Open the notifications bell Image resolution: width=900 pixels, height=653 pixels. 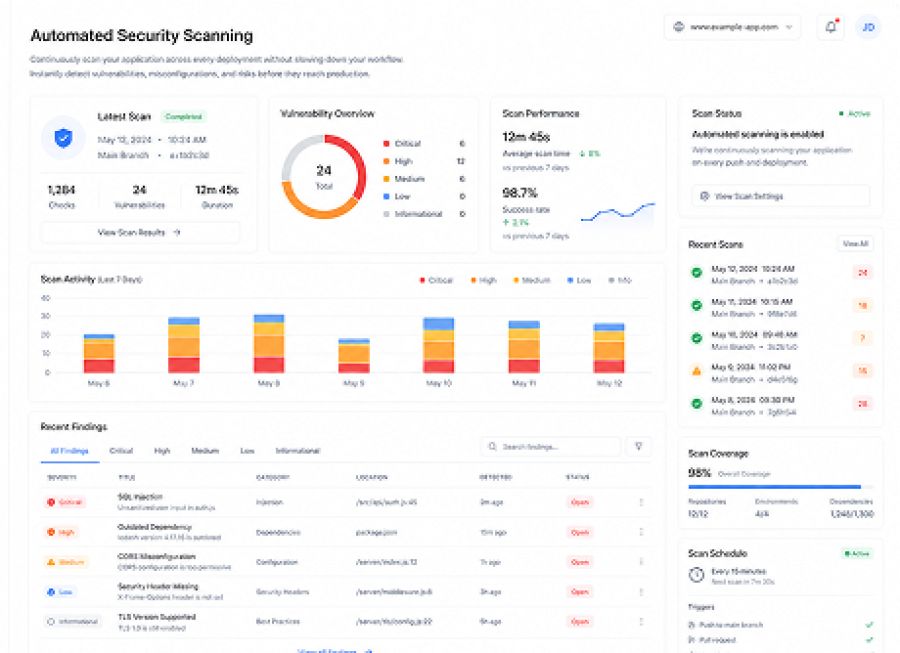pyautogui.click(x=831, y=27)
